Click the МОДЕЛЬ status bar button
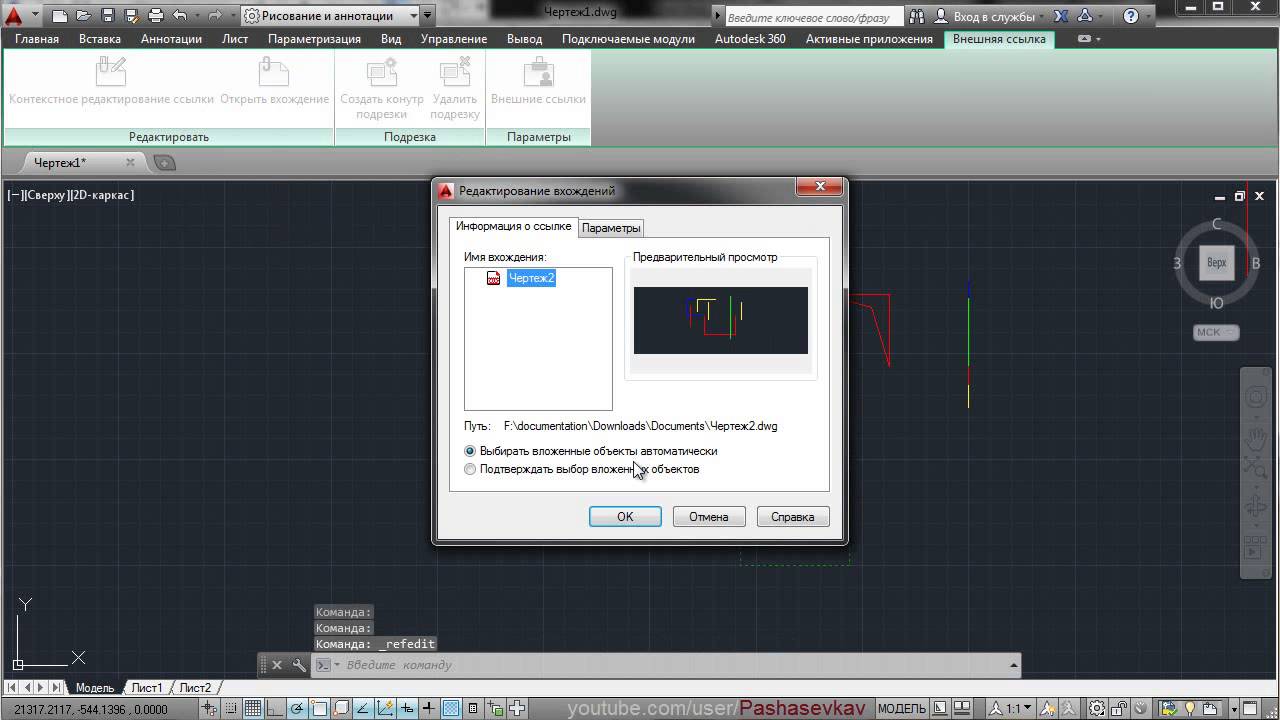The width and height of the screenshot is (1280, 720). [x=901, y=709]
